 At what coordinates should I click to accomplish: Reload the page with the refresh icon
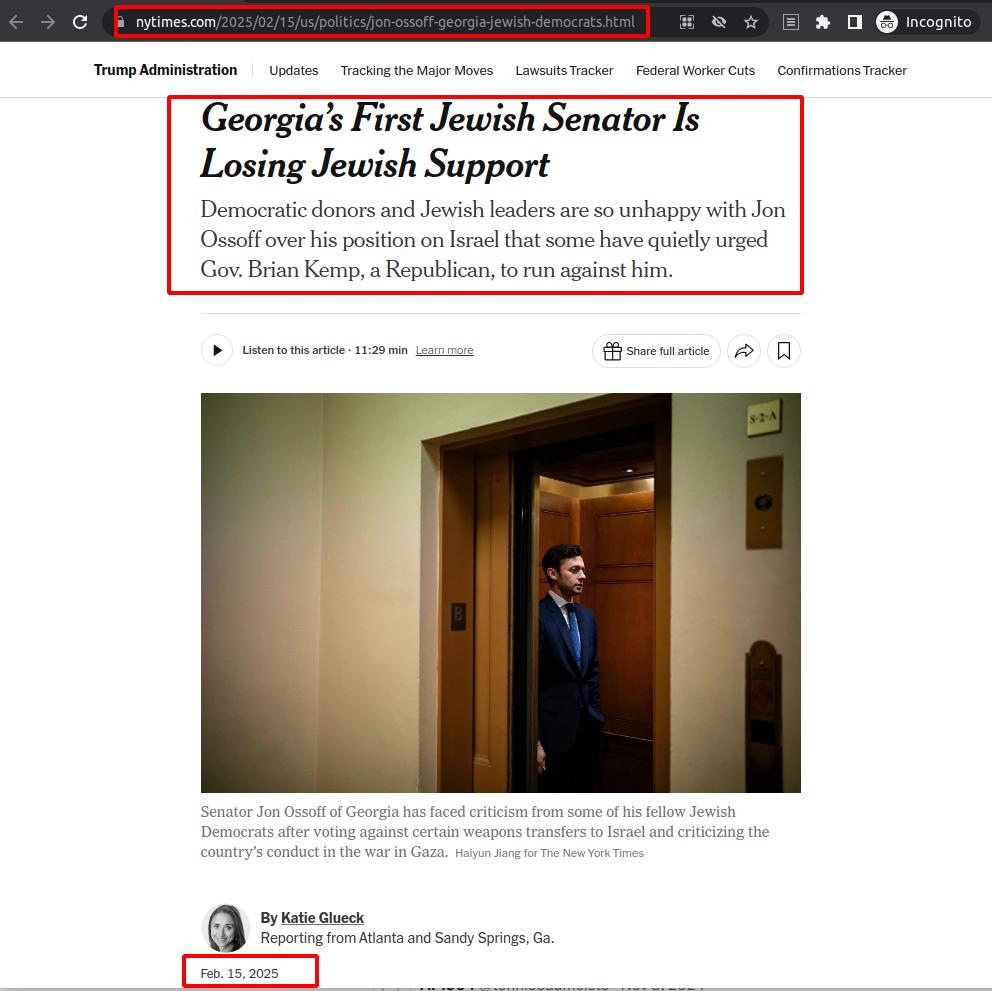pyautogui.click(x=80, y=22)
